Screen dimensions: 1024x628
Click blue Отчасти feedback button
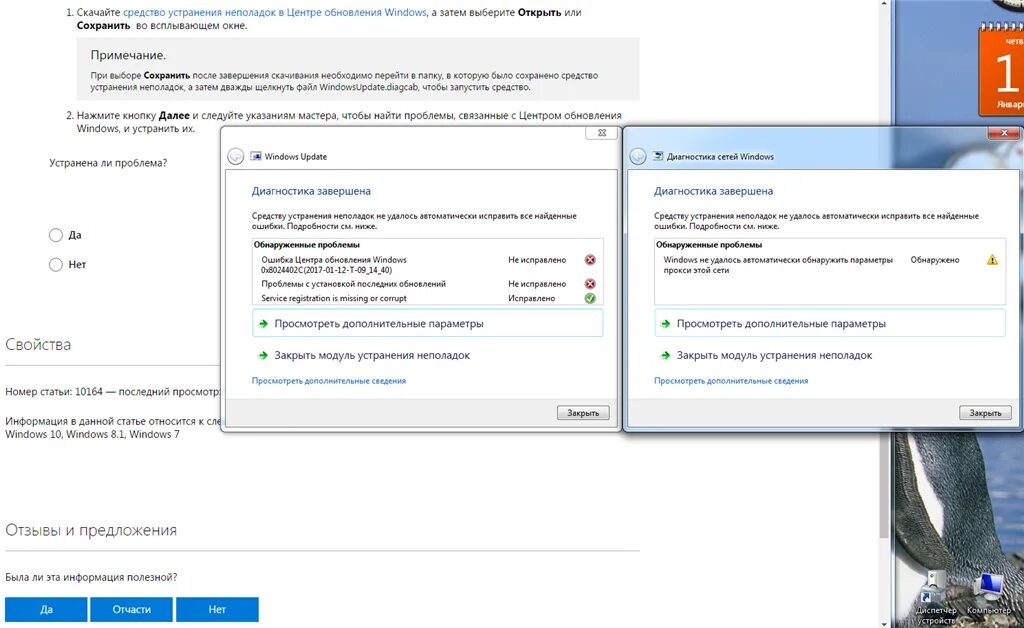click(x=131, y=609)
